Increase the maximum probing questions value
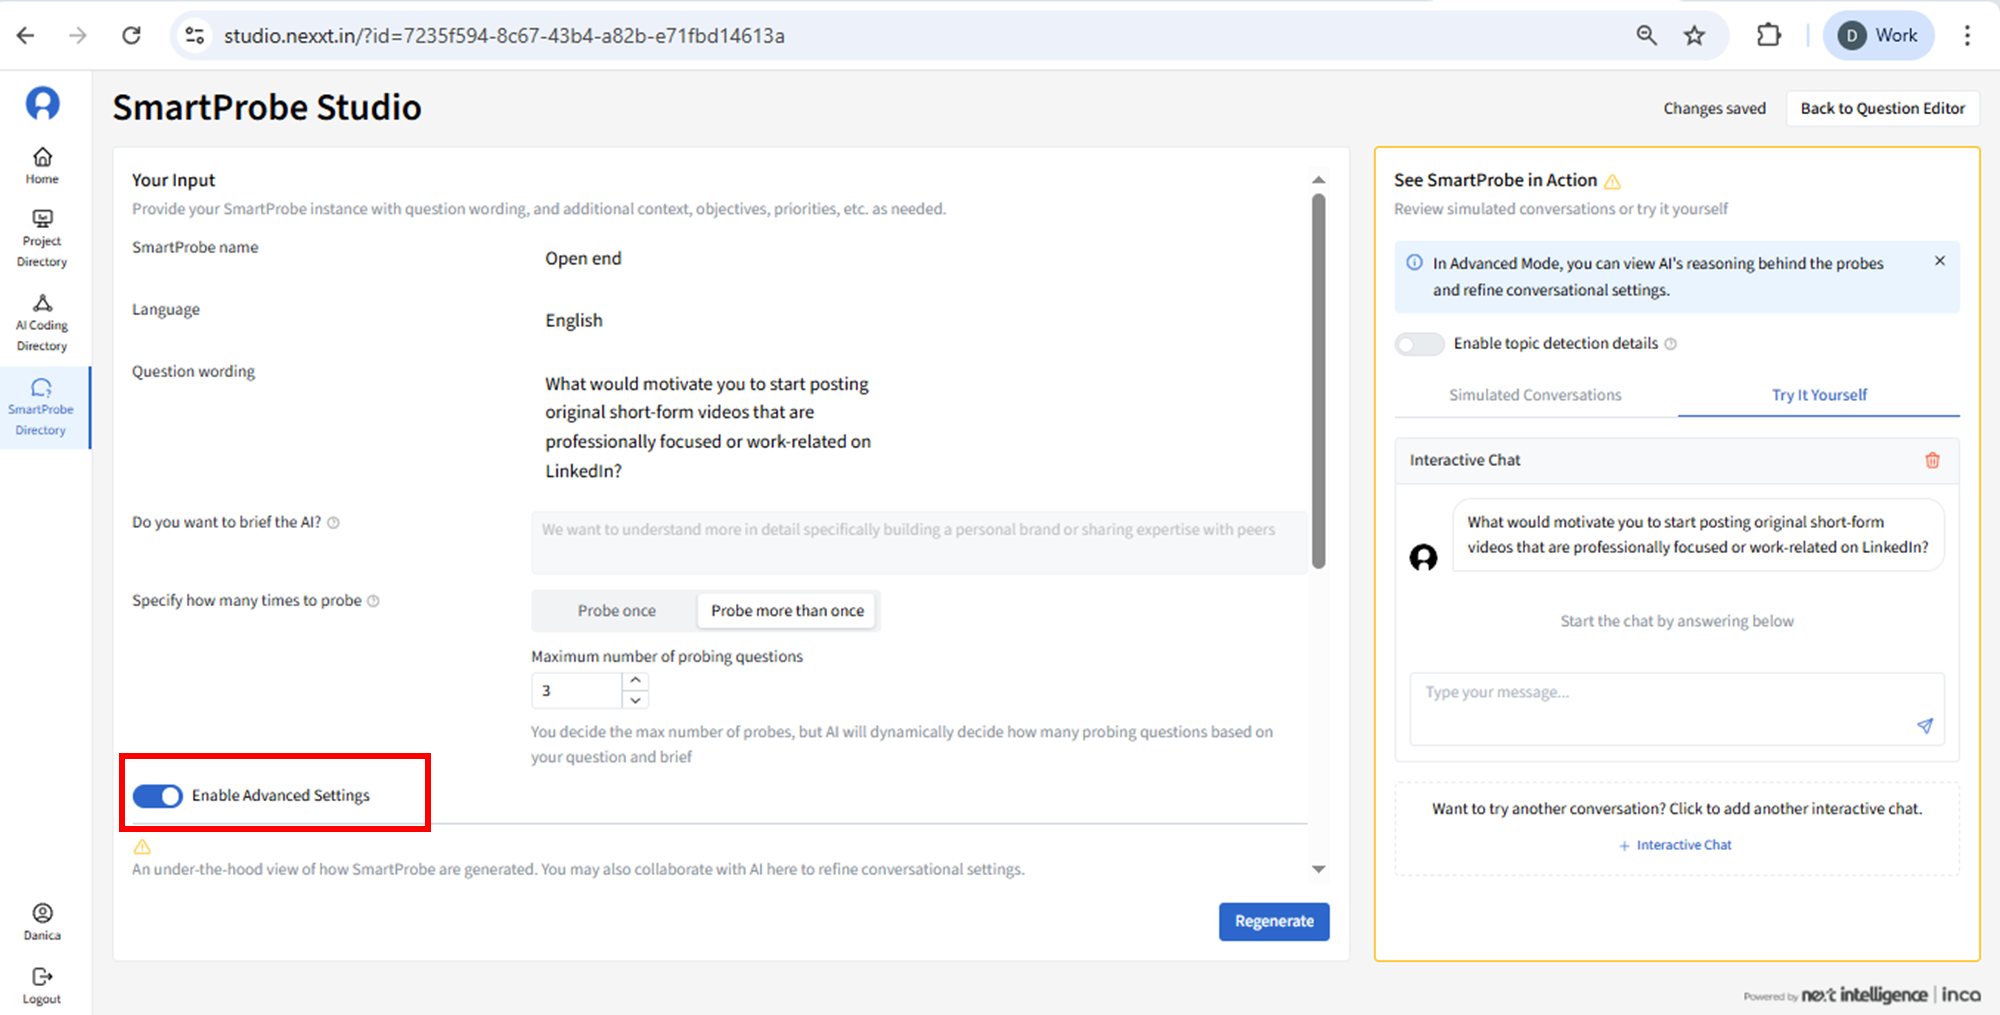The width and height of the screenshot is (2000, 1015). point(635,680)
